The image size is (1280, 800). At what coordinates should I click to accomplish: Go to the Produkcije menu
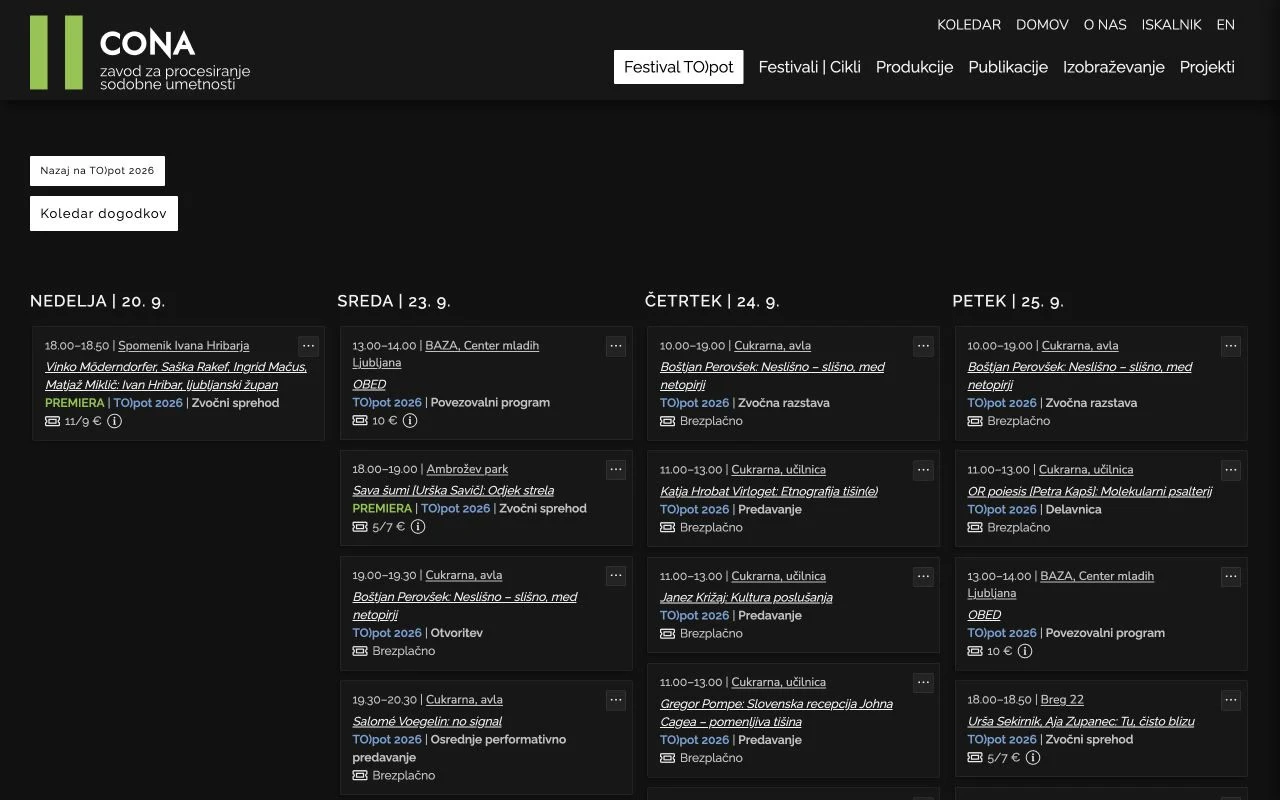915,67
